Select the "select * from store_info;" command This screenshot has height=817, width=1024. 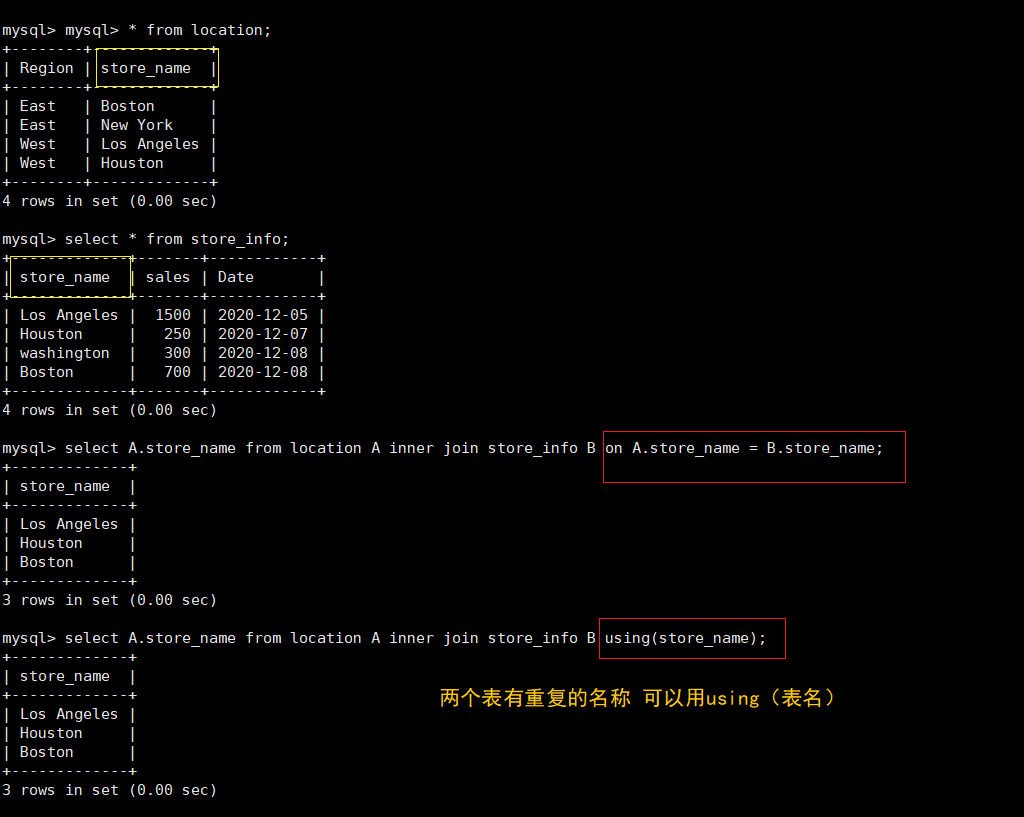176,239
